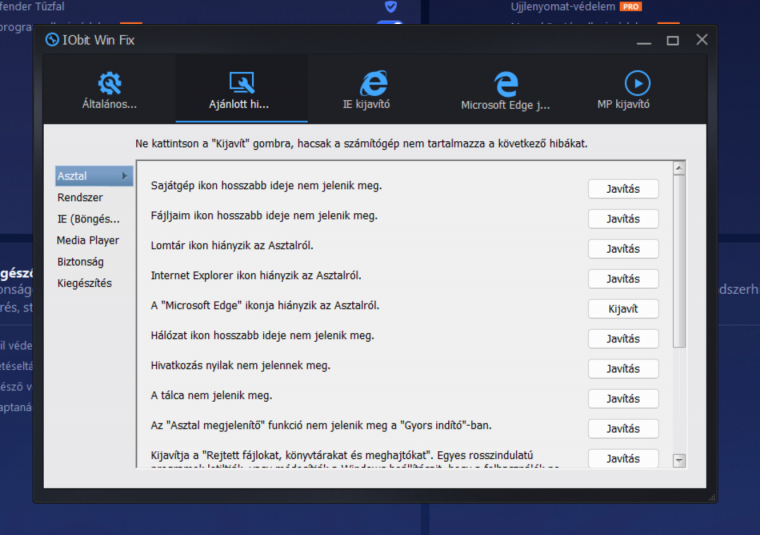Image resolution: width=760 pixels, height=535 pixels.
Task: Select the Ajánlott hi... tab icon
Action: pyautogui.click(x=241, y=82)
